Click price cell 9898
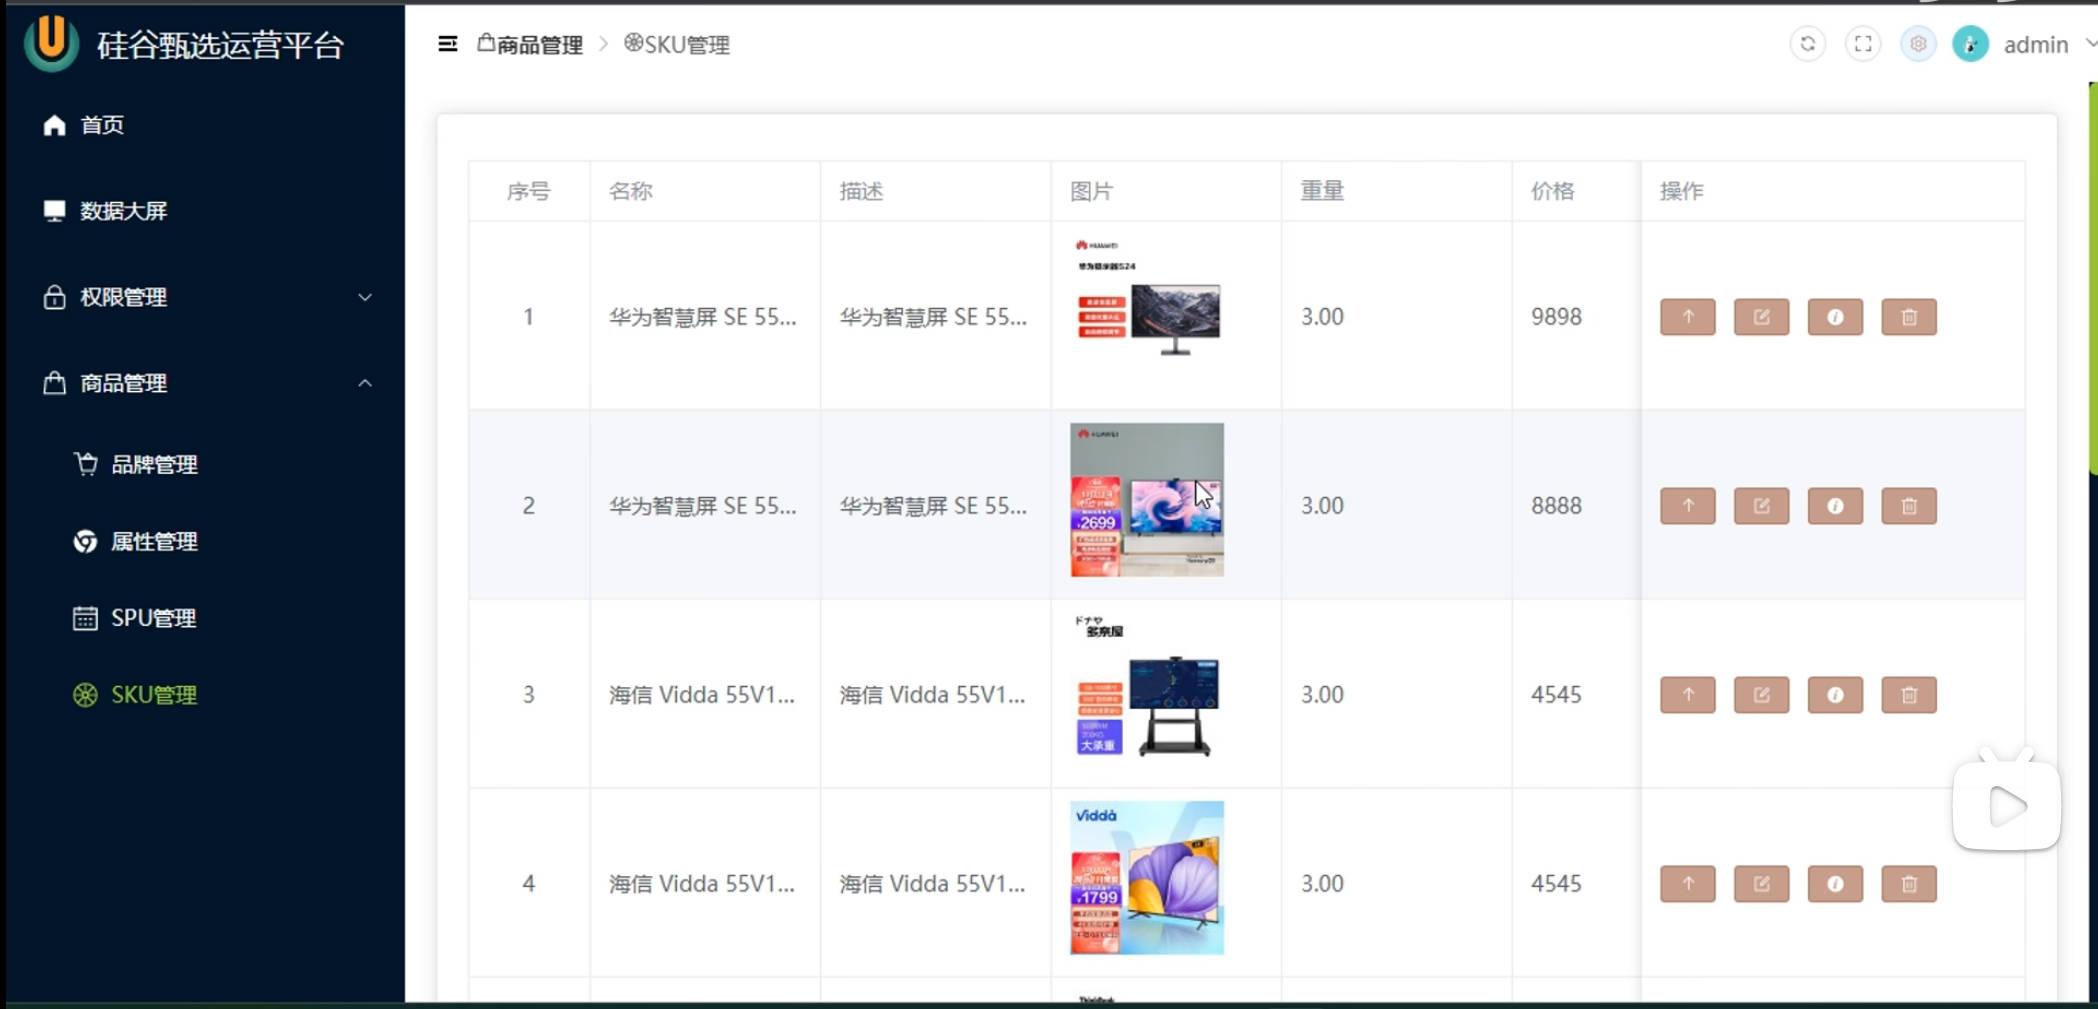Screen dimensions: 2098x1009 1557,317
